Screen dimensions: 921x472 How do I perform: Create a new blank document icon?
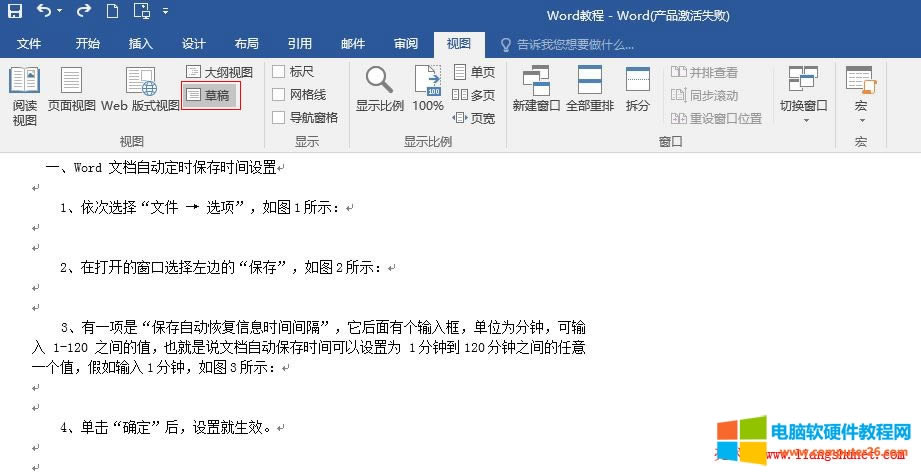(112, 11)
